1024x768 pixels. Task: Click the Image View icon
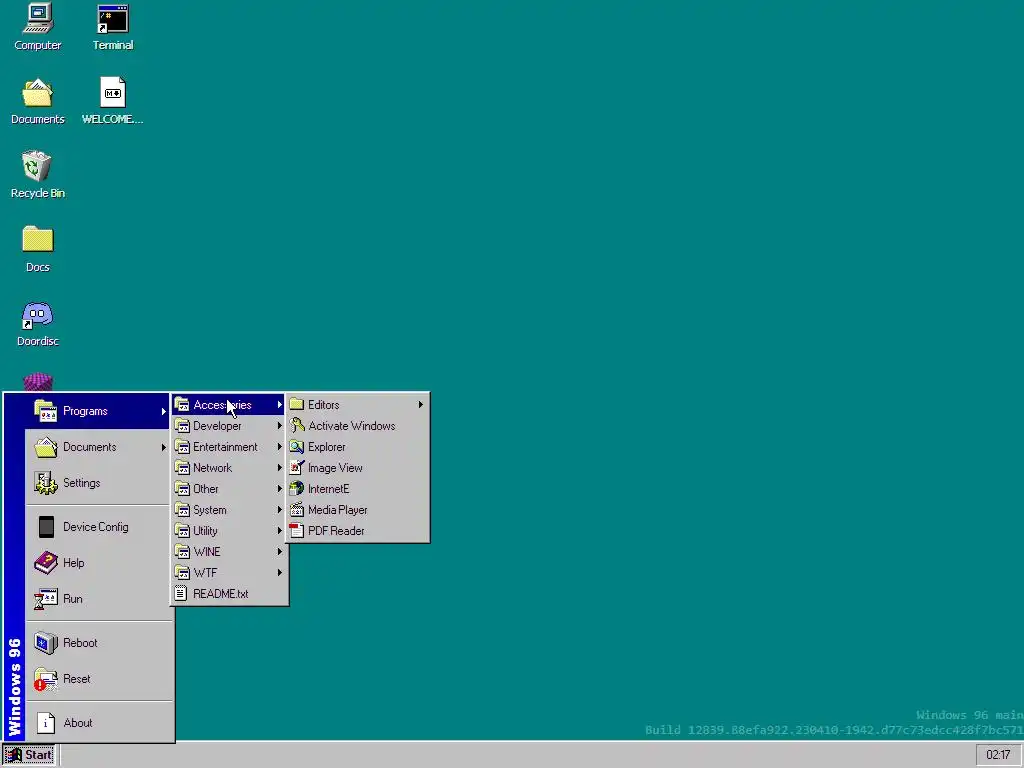pyautogui.click(x=297, y=468)
